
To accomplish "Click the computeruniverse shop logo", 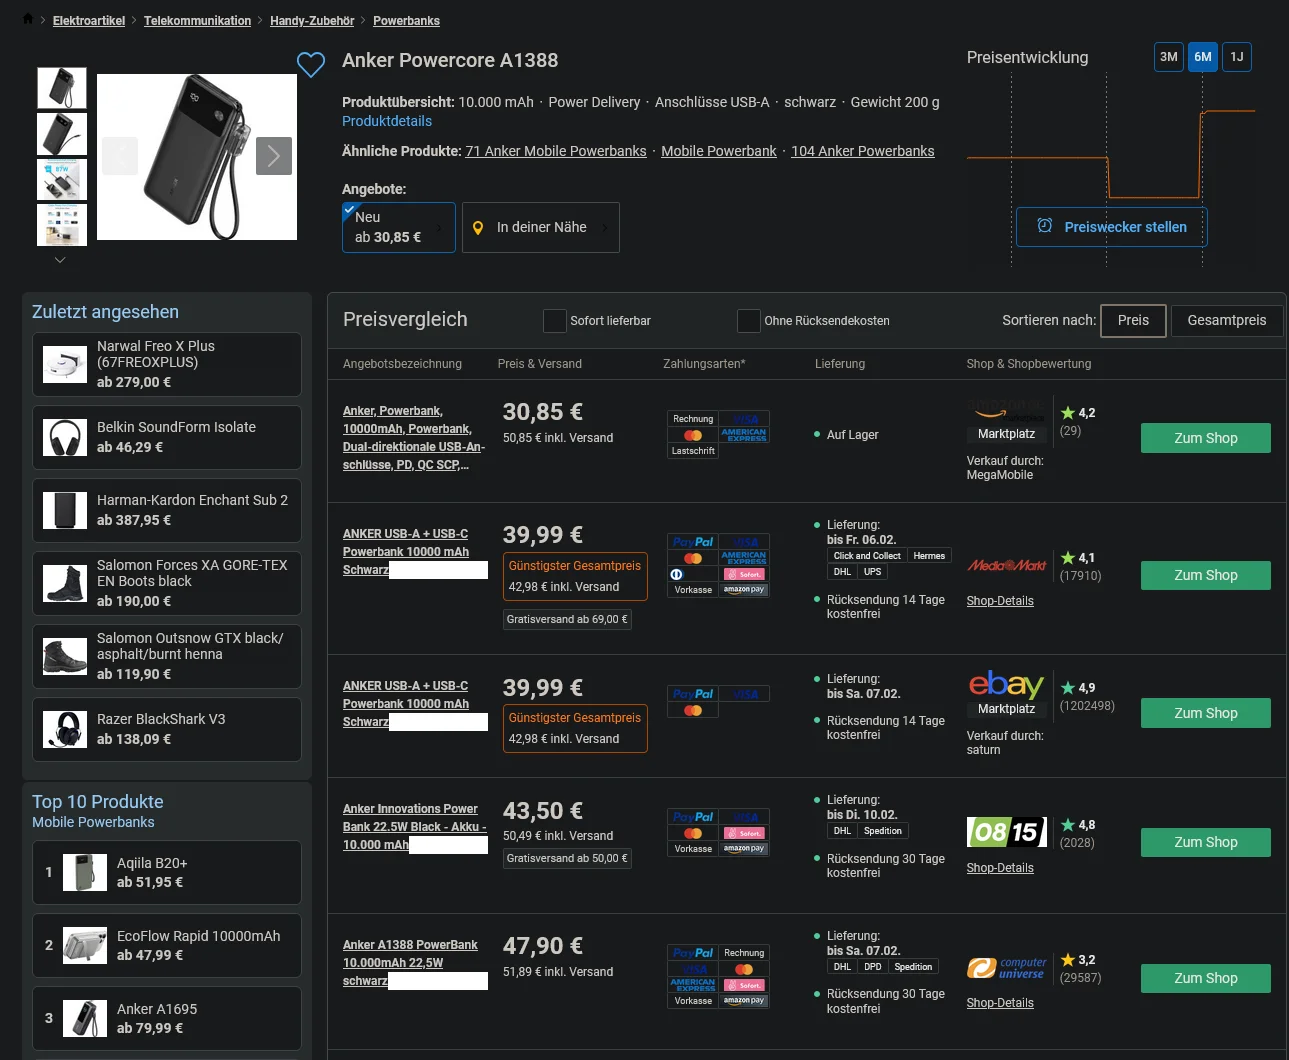I will [x=1007, y=968].
